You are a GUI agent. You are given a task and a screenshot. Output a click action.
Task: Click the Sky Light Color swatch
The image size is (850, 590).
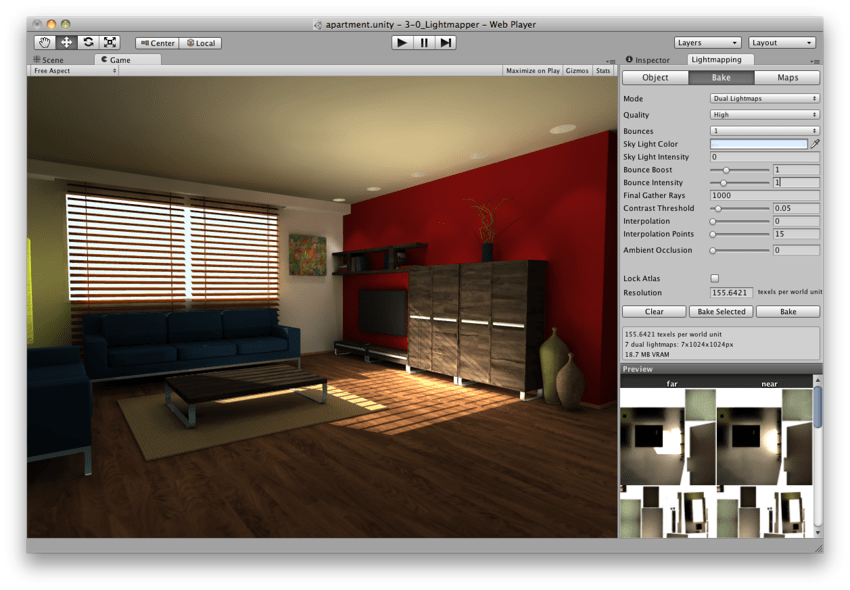(x=758, y=144)
